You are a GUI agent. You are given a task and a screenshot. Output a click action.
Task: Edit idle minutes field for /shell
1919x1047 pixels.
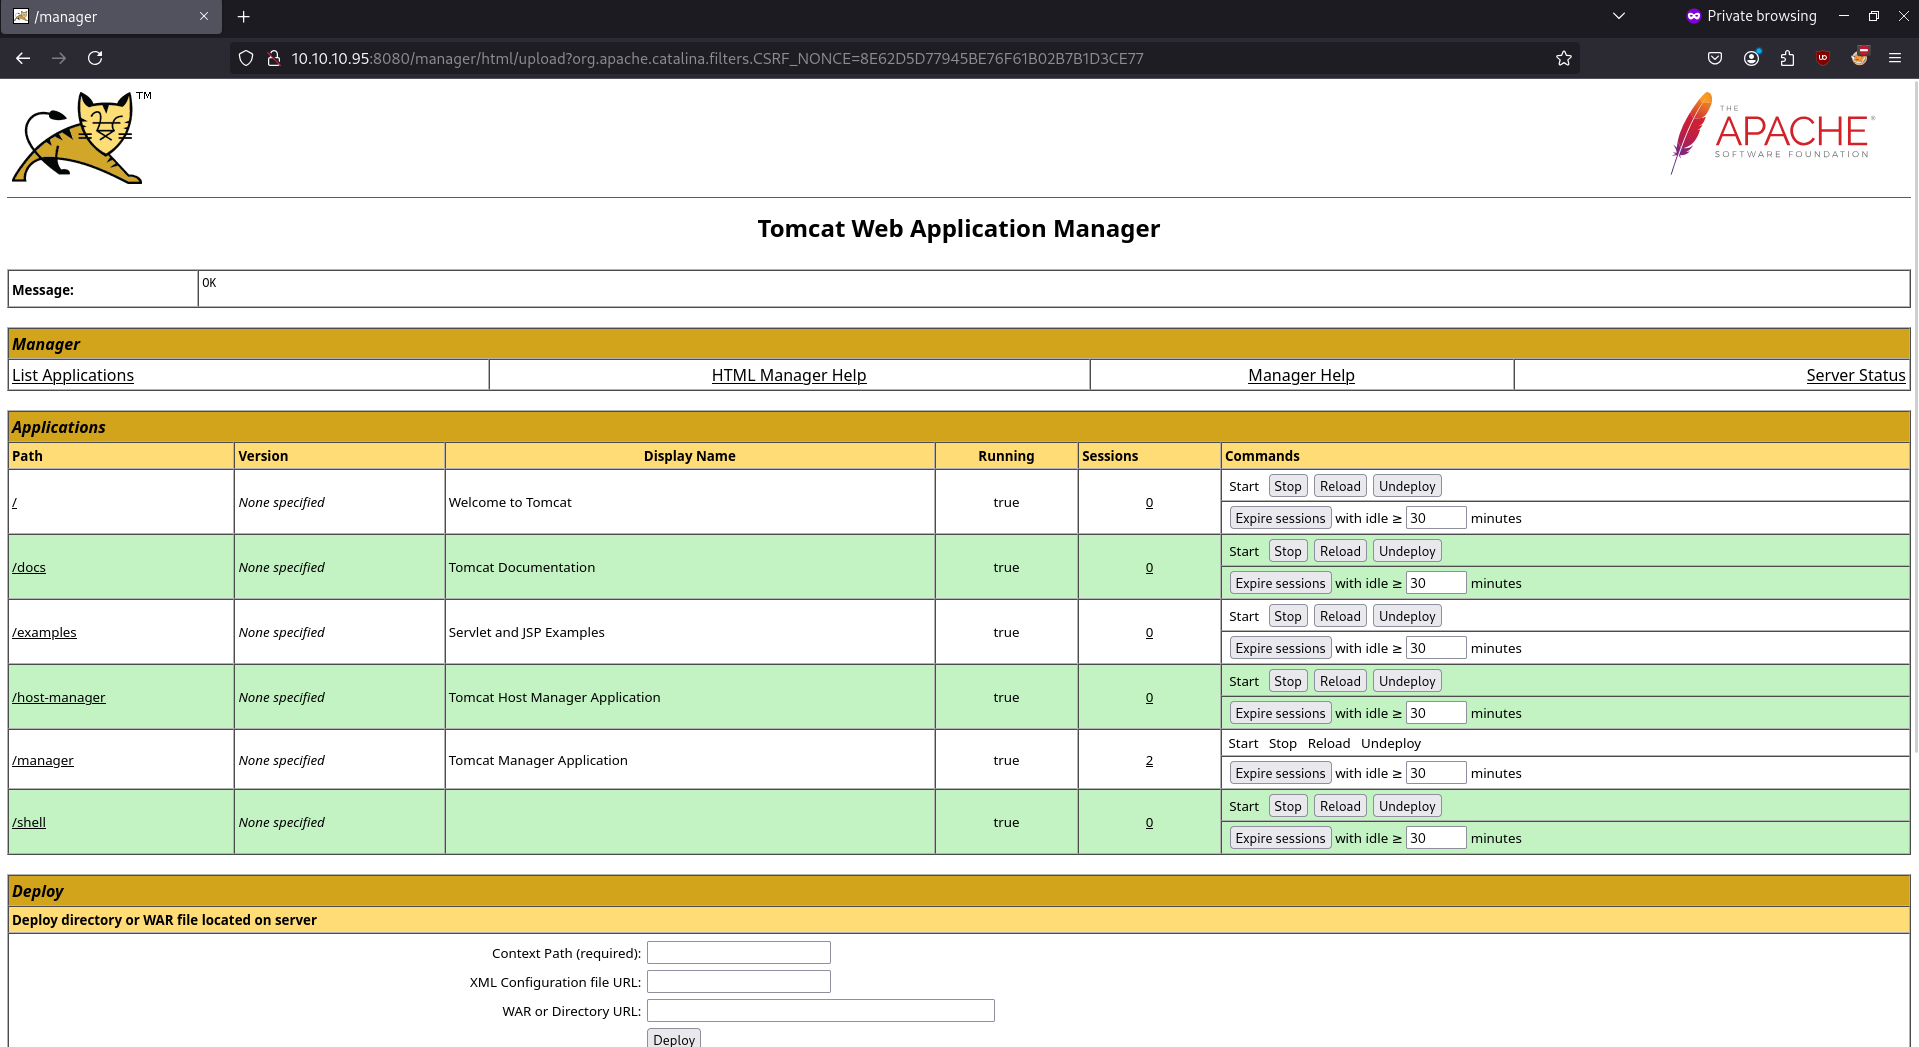click(1436, 838)
